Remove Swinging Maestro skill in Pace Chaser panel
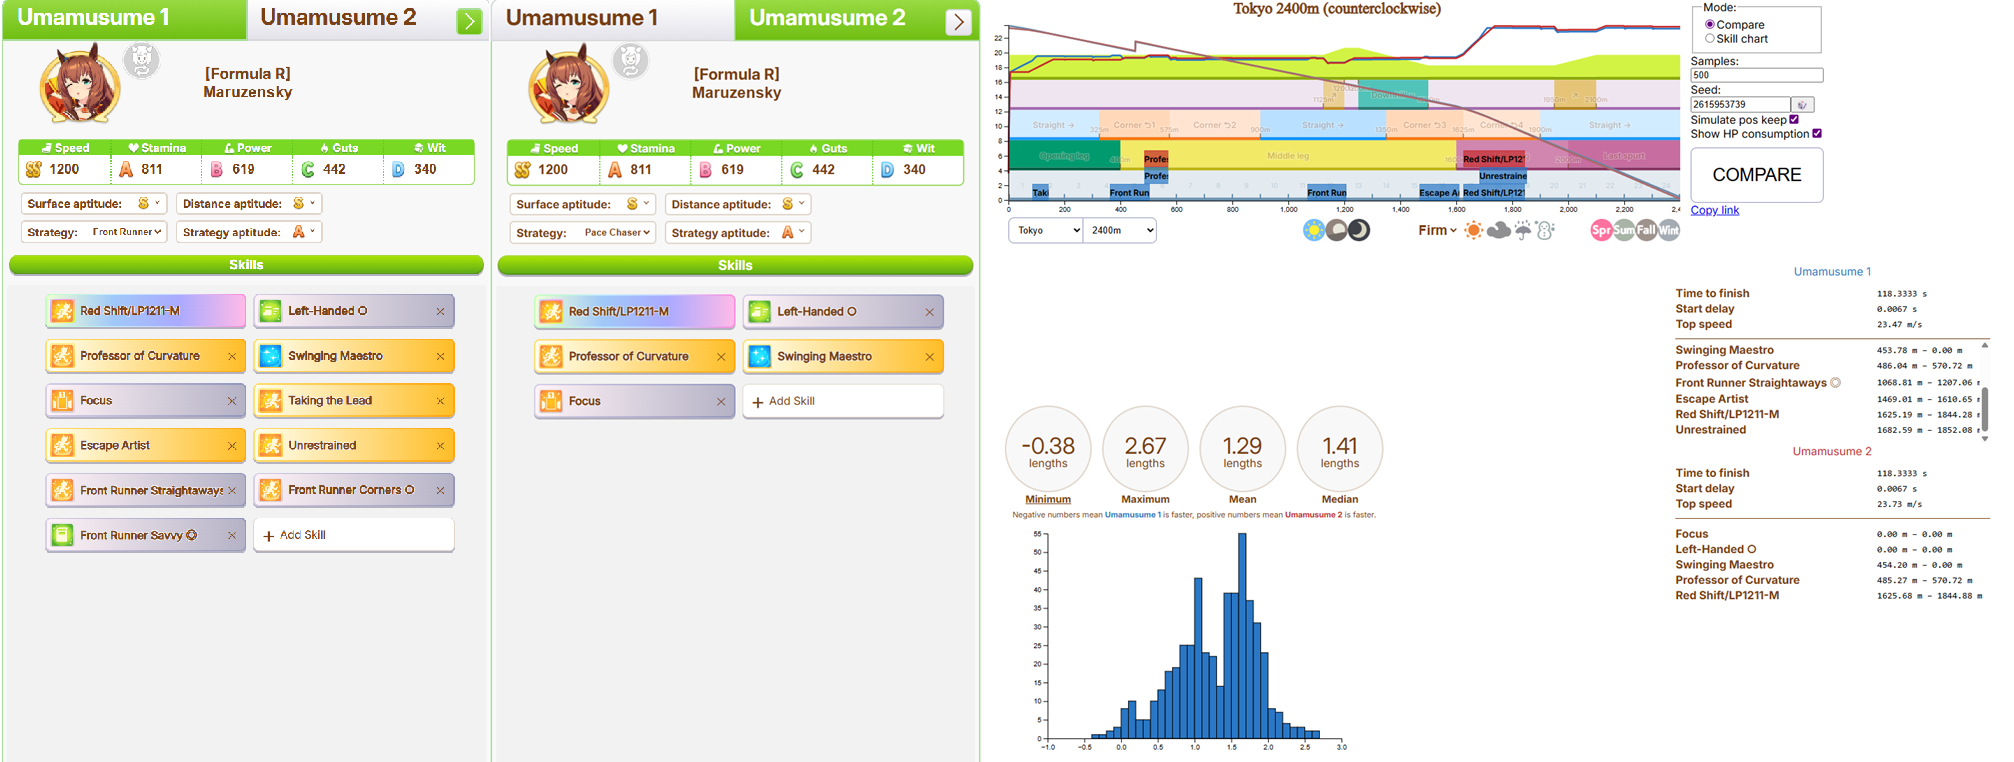Image resolution: width=2014 pixels, height=762 pixels. click(x=929, y=357)
